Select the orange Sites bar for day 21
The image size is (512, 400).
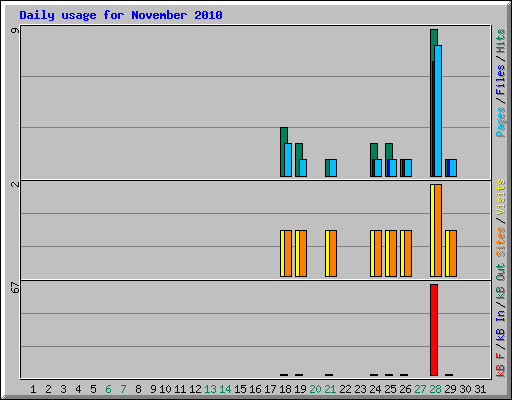click(333, 253)
